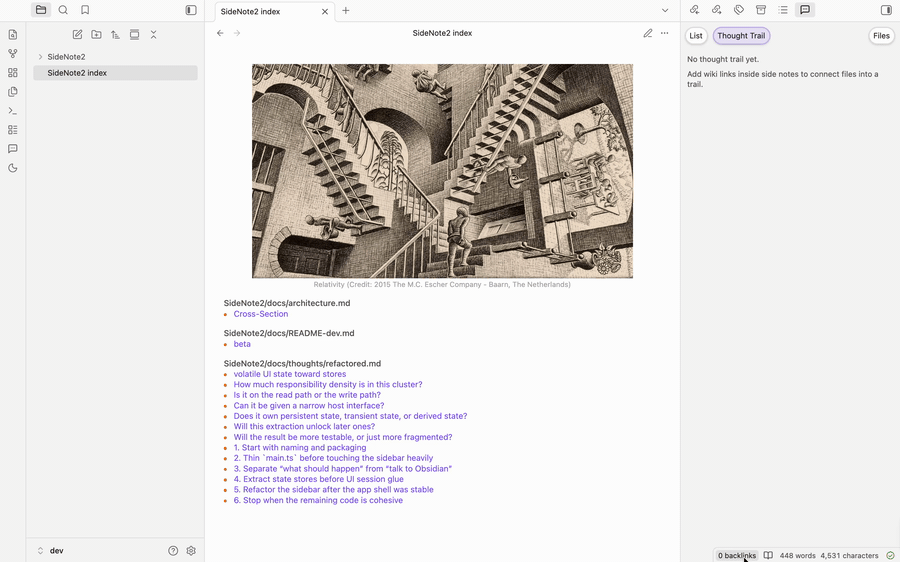The image size is (900, 562).
Task: Click the Relativity Escher image
Action: pos(442,171)
